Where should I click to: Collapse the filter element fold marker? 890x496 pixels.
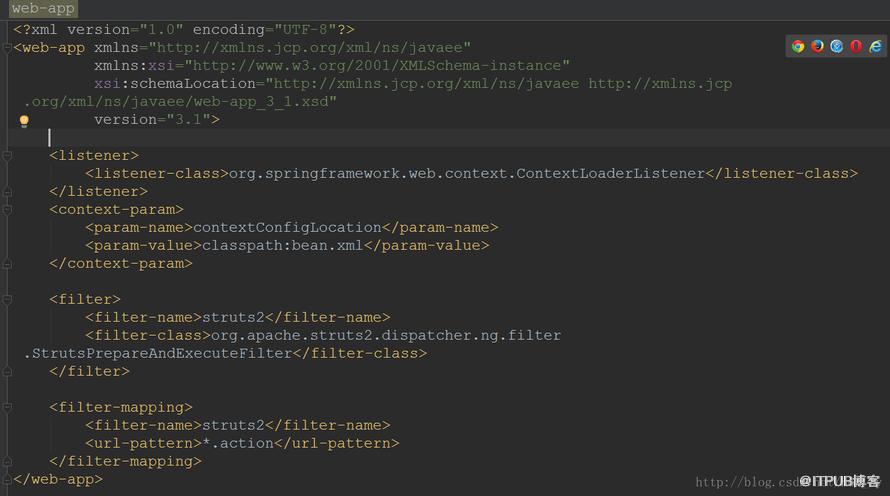7,300
